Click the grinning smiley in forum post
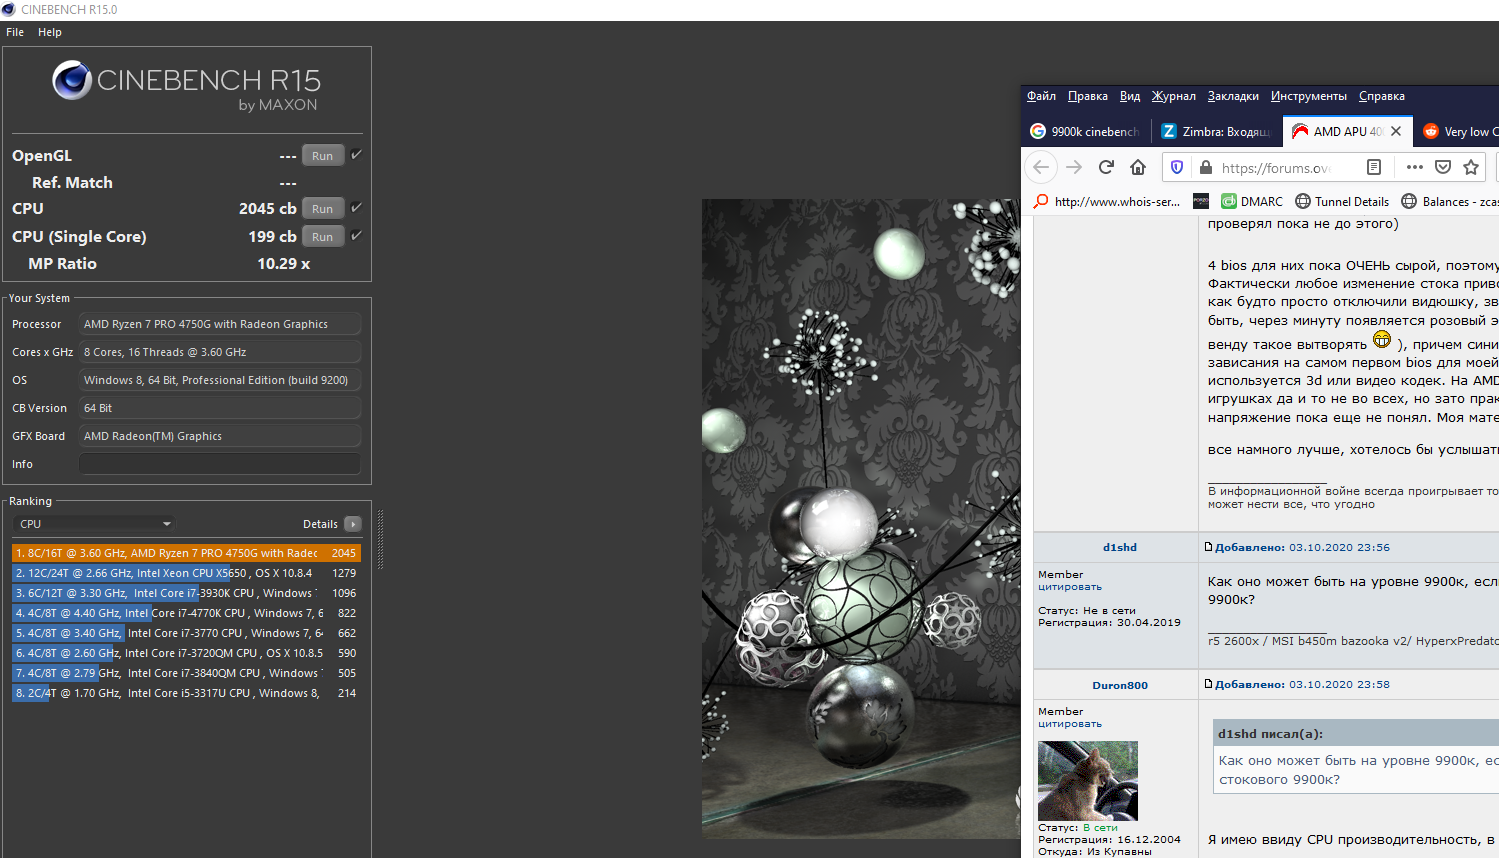Image resolution: width=1499 pixels, height=858 pixels. [1382, 340]
